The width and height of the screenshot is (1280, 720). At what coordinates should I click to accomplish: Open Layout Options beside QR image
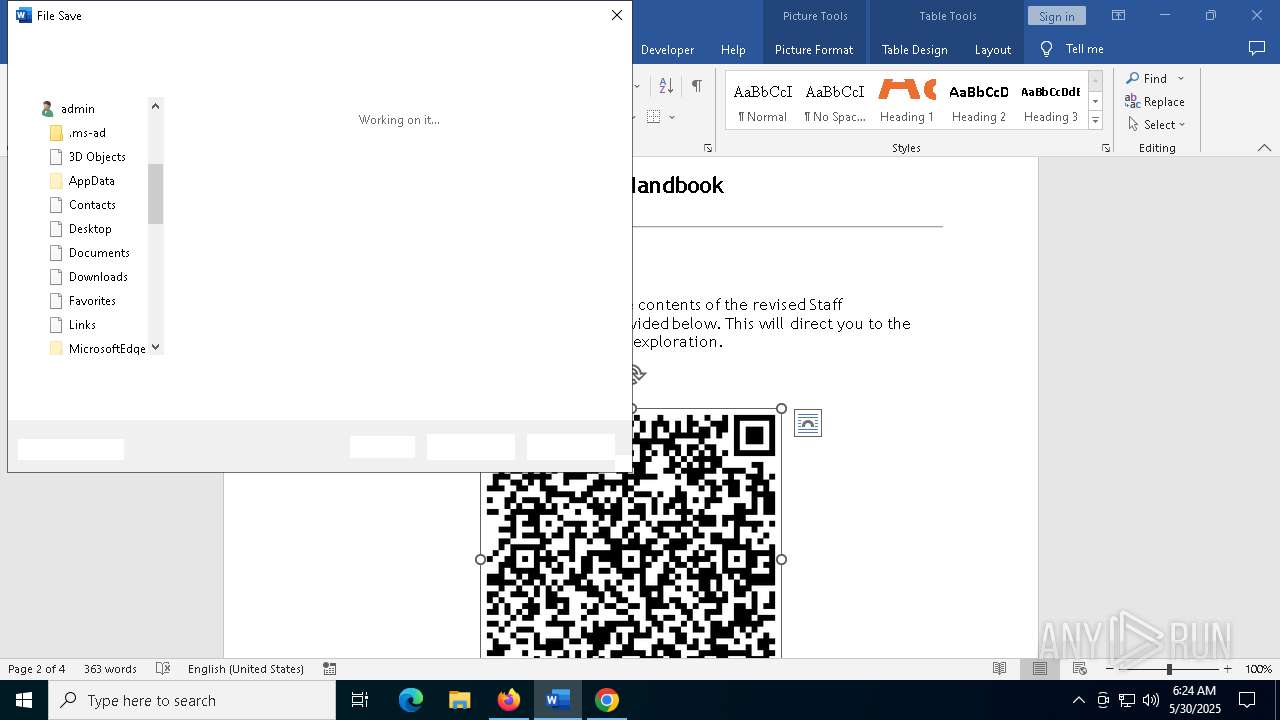[x=807, y=424]
